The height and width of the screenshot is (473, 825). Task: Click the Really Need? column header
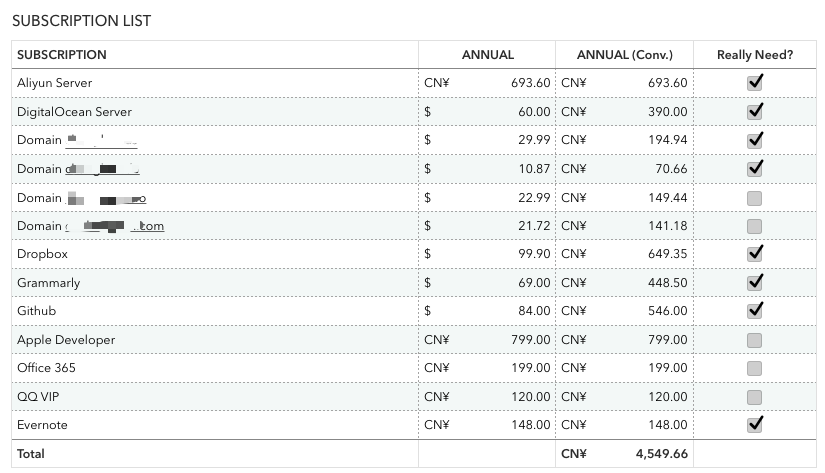coord(755,55)
